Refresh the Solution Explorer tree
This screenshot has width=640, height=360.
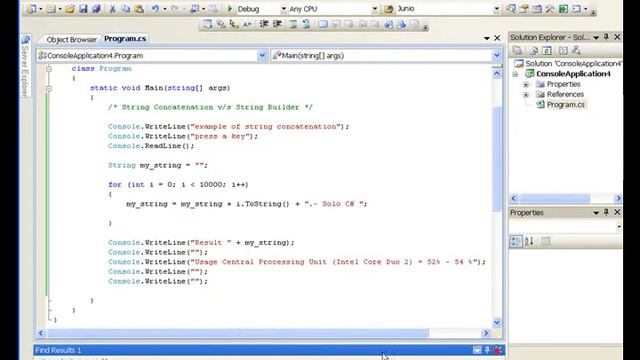tap(547, 51)
